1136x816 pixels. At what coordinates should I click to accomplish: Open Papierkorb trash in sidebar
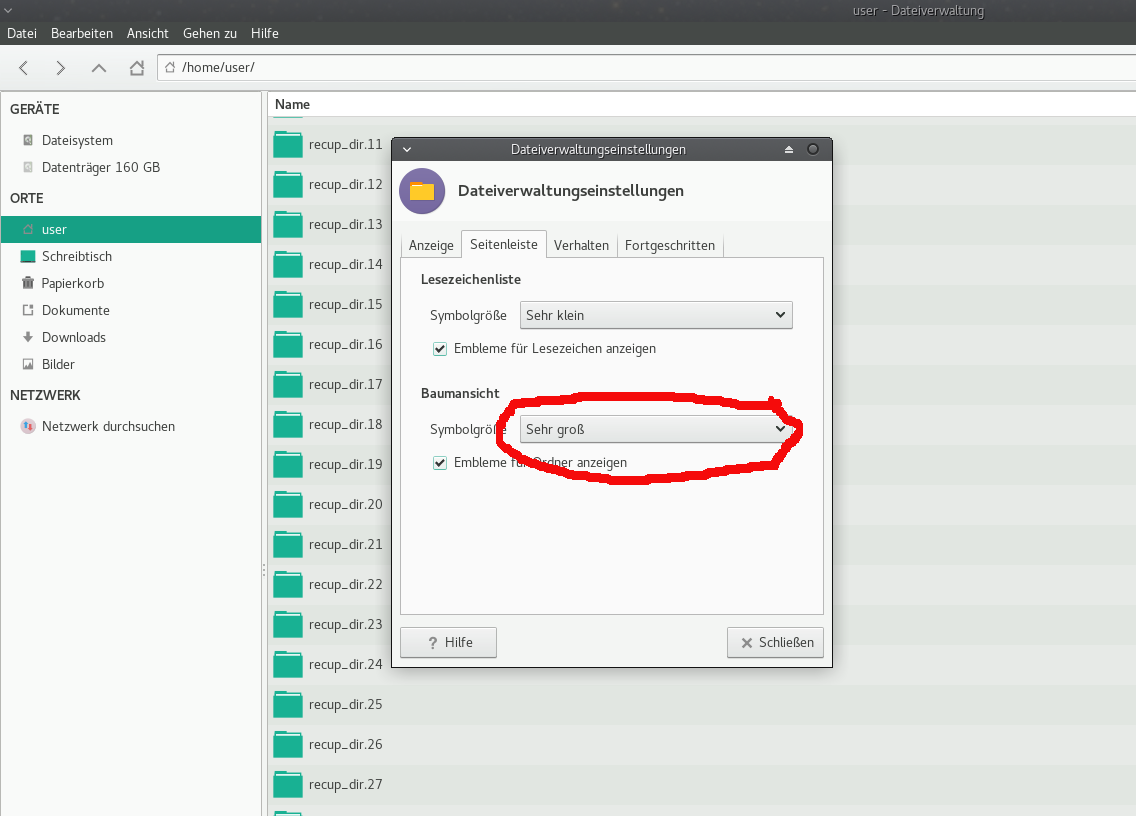point(72,283)
